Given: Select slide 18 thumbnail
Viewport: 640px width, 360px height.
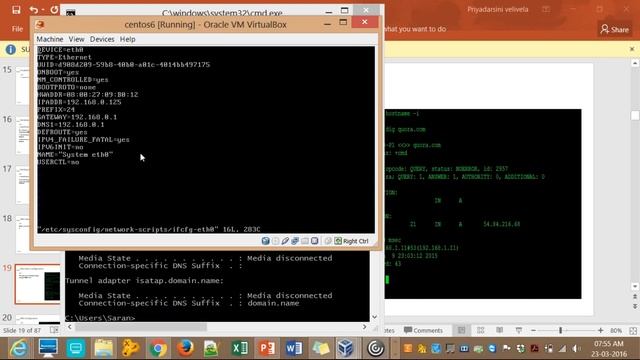Looking at the screenshot, I should tap(22, 235).
